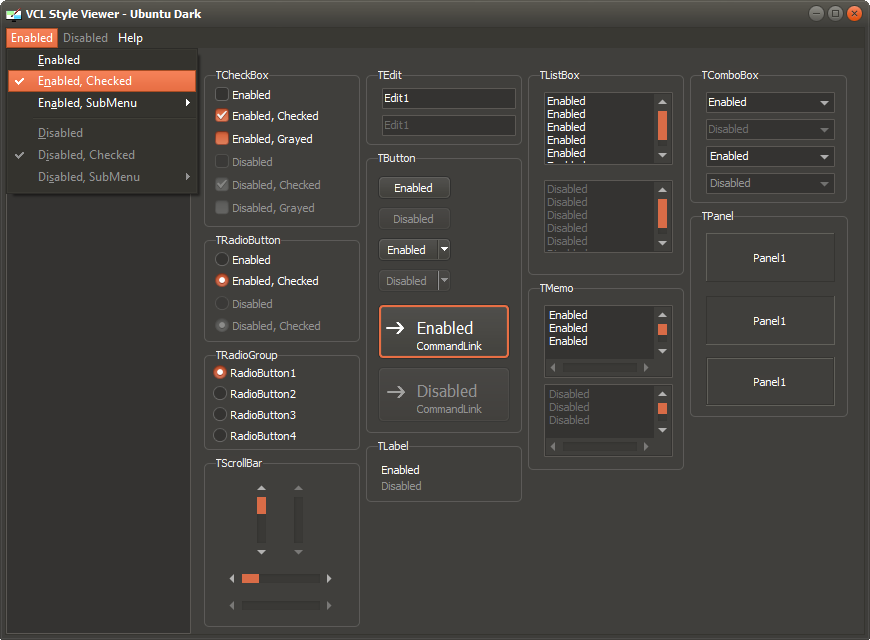Open split button dropdown arrow next to Enabled
The width and height of the screenshot is (870, 640).
[x=444, y=250]
